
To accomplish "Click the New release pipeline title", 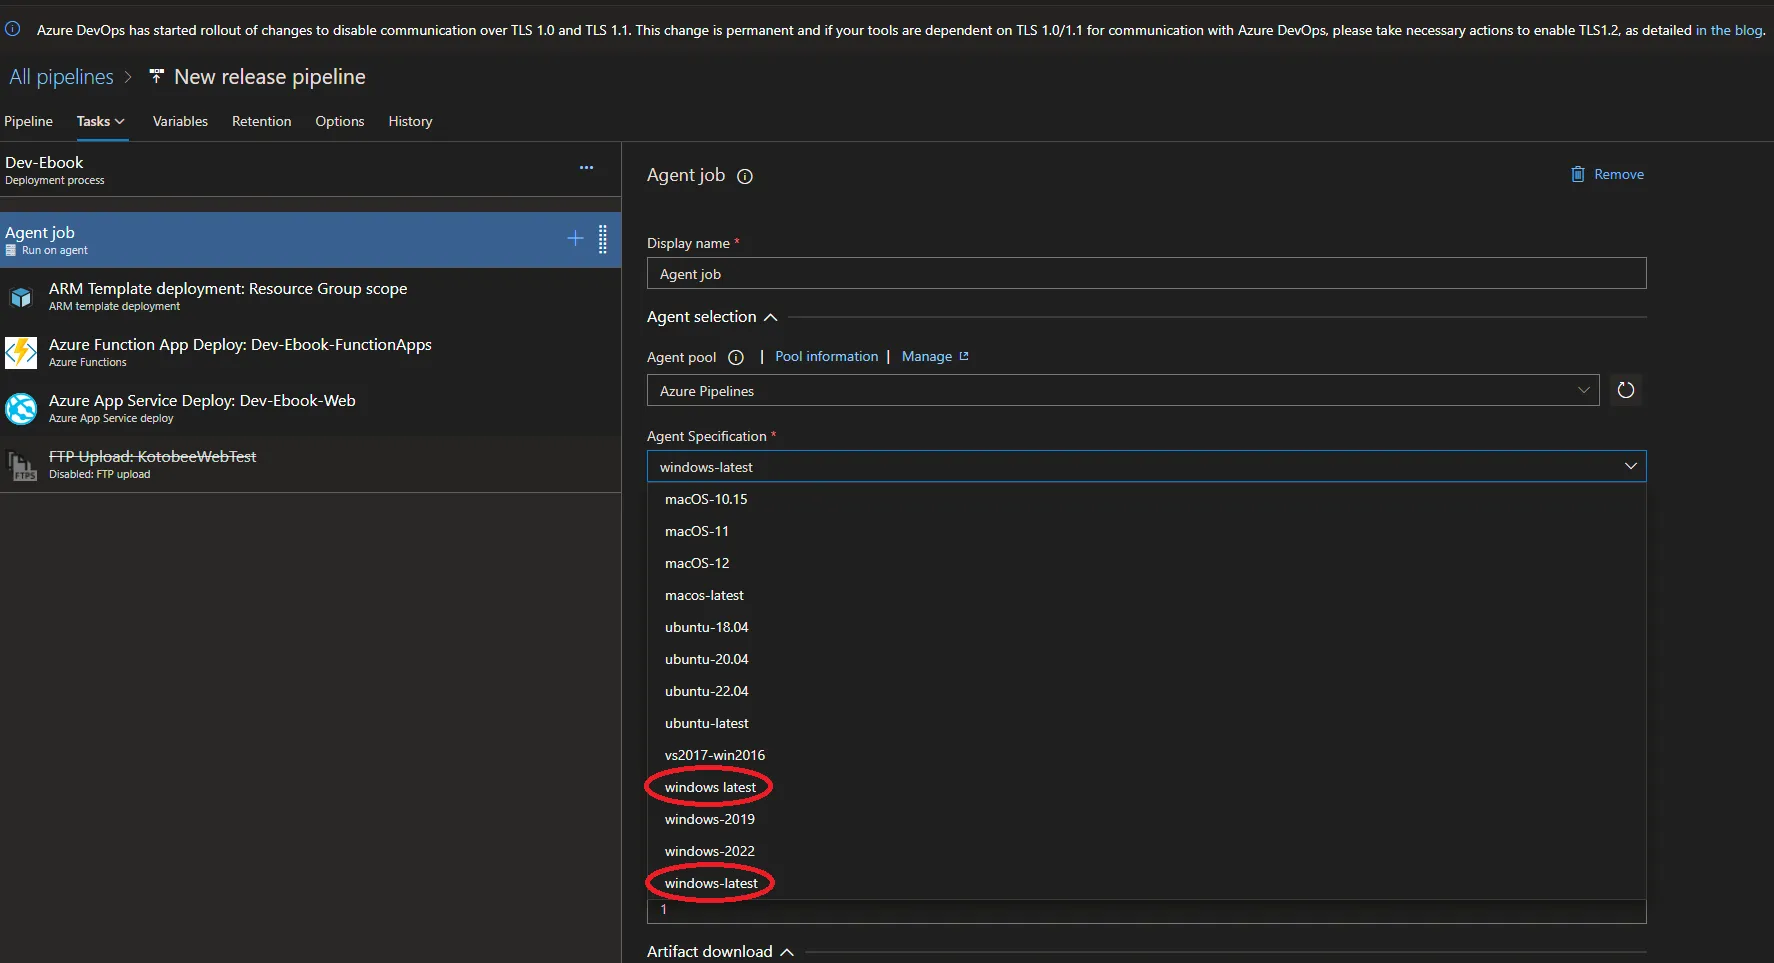I will [270, 77].
